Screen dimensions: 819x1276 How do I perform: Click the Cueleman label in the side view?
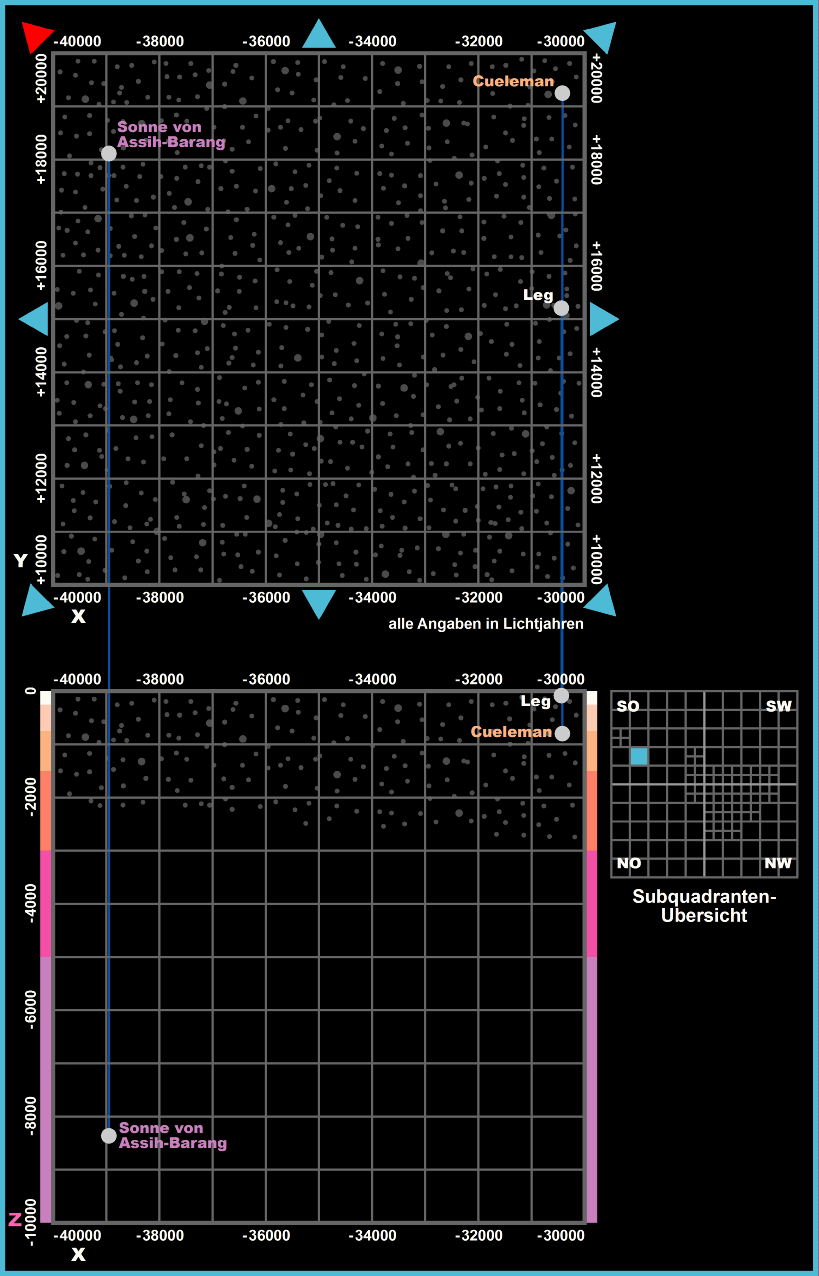pyautogui.click(x=511, y=732)
